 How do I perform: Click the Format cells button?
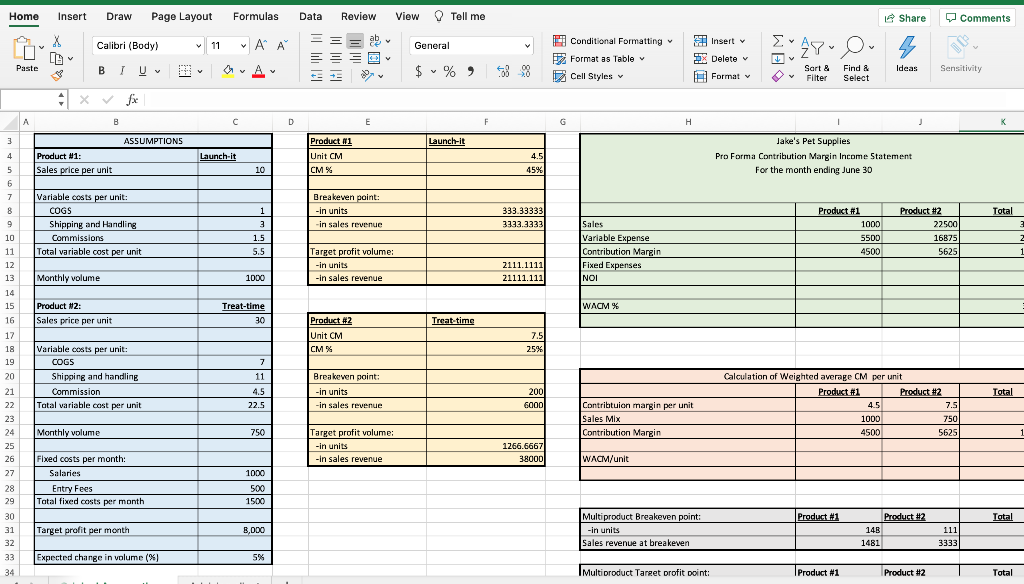click(x=722, y=76)
